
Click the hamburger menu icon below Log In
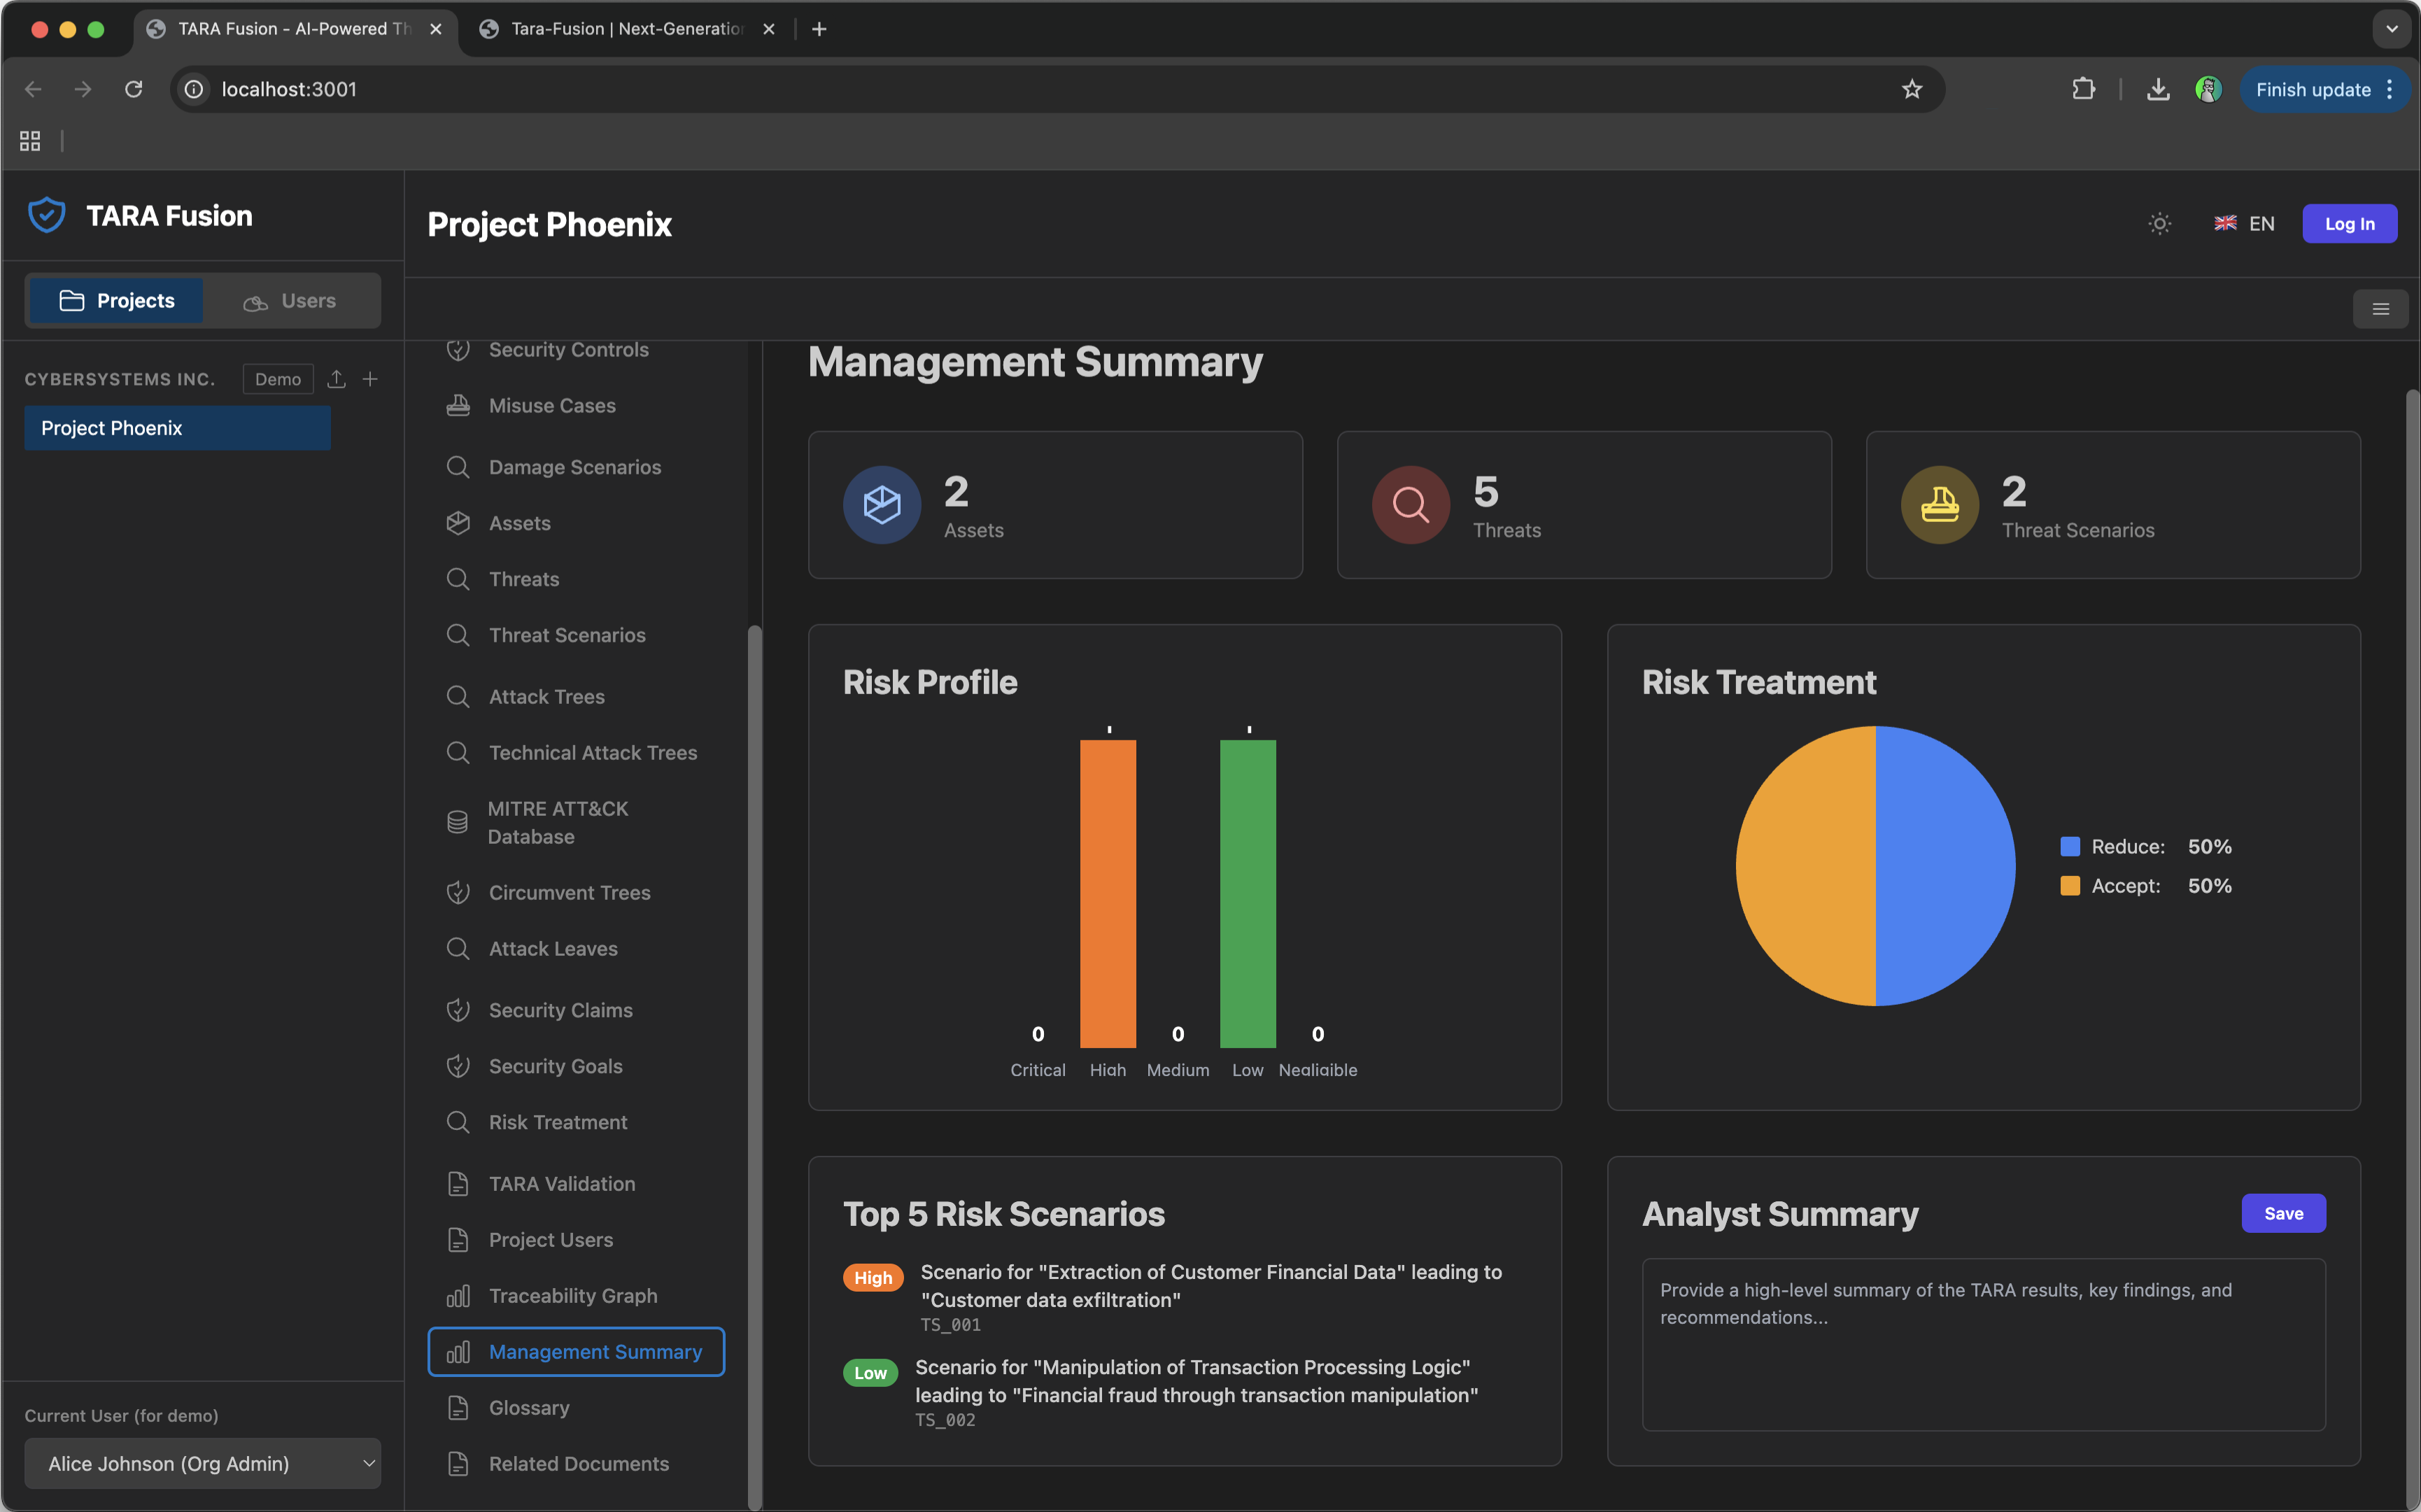pyautogui.click(x=2380, y=309)
